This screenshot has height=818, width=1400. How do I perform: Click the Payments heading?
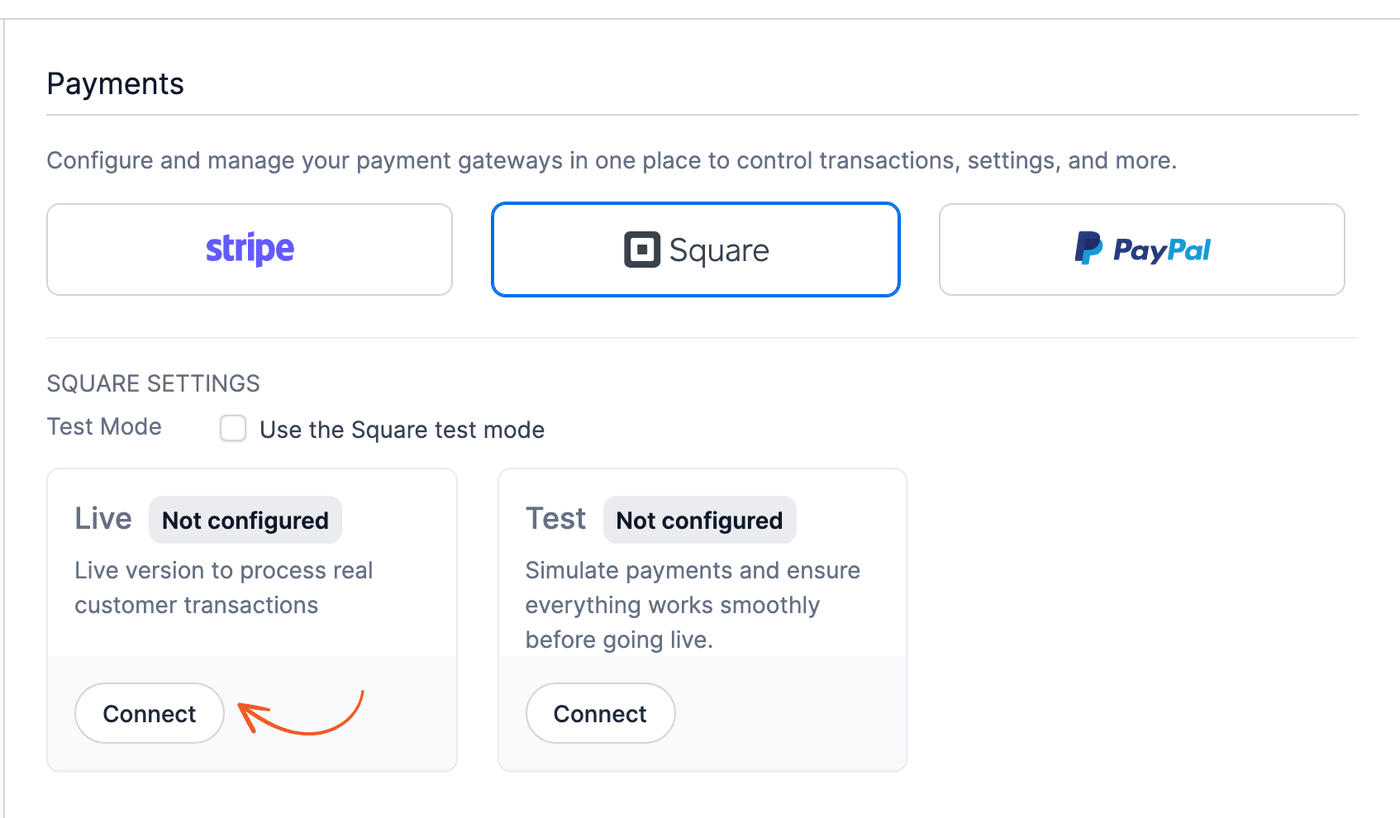coord(115,84)
